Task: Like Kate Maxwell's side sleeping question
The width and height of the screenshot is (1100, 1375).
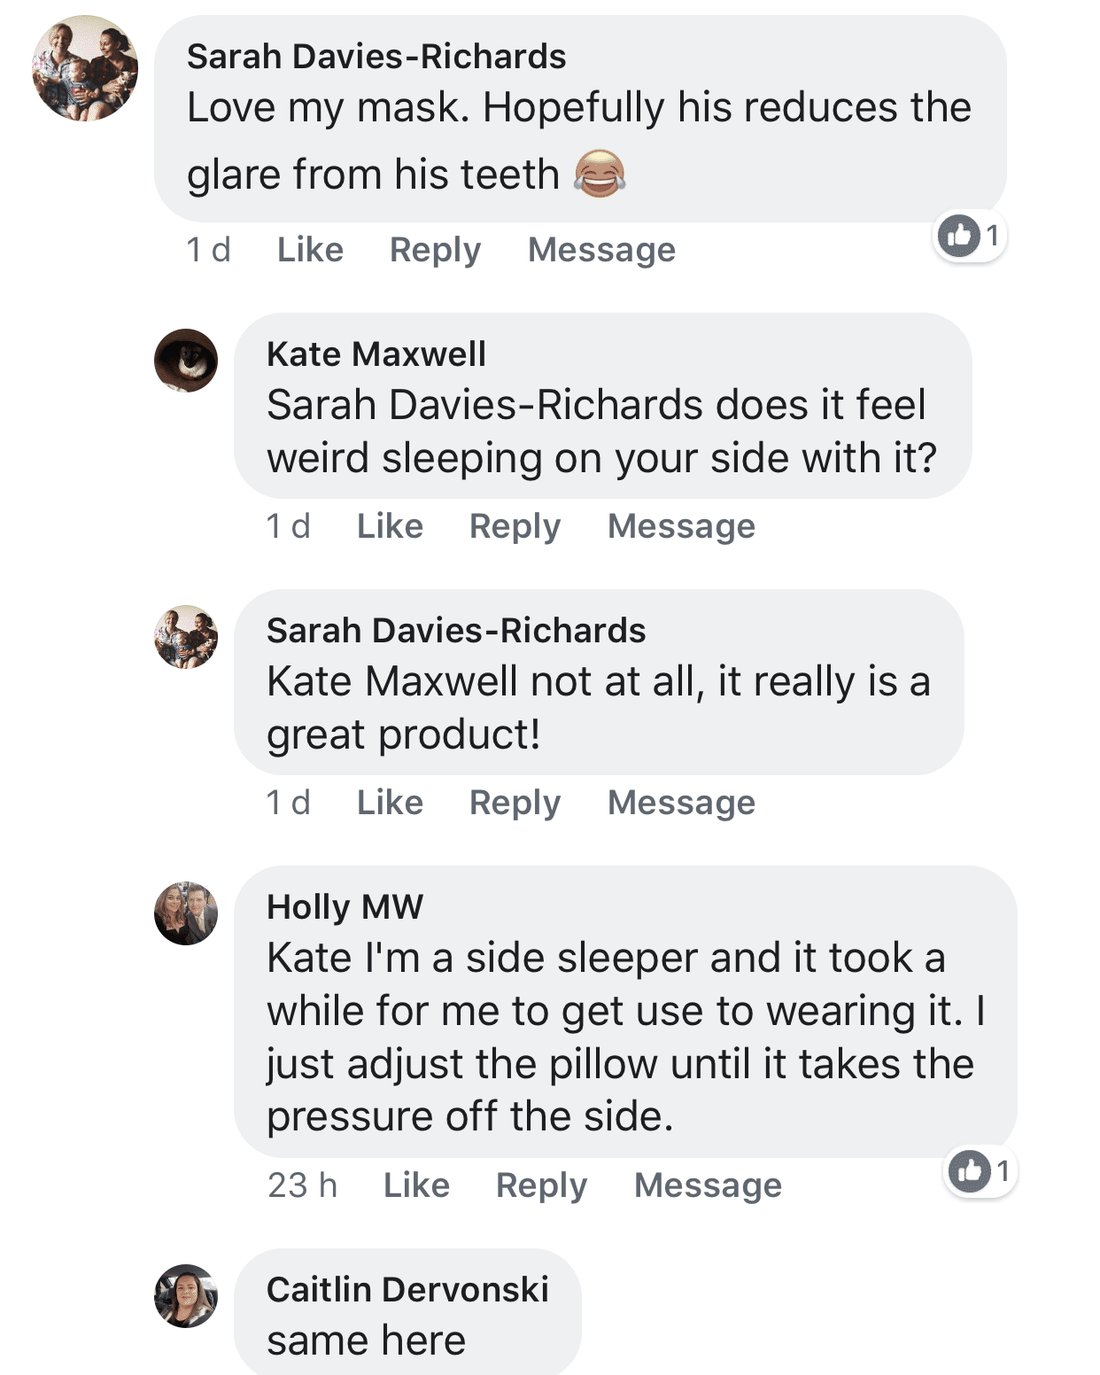Action: pyautogui.click(x=390, y=526)
